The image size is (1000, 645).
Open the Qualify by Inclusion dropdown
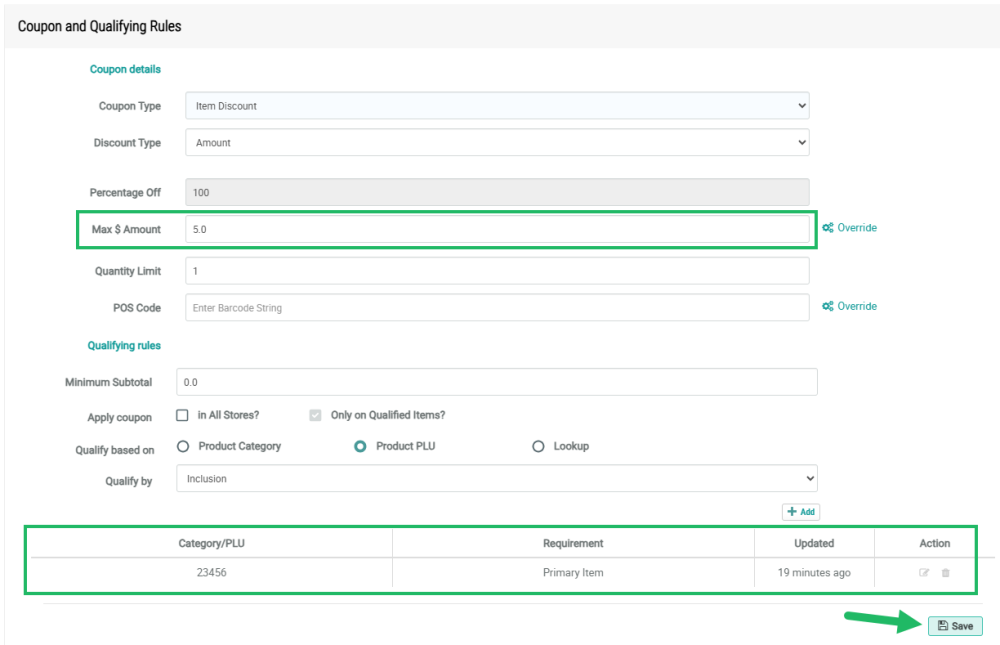point(497,479)
